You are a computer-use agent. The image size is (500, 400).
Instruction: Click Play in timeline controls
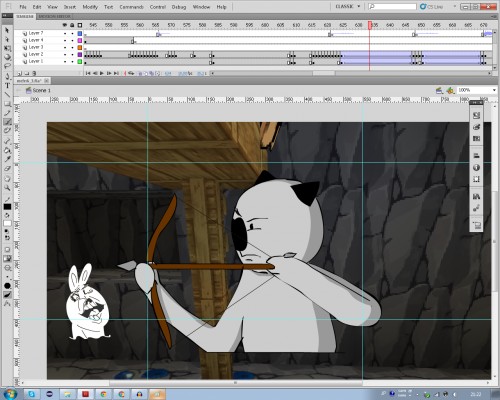102,73
